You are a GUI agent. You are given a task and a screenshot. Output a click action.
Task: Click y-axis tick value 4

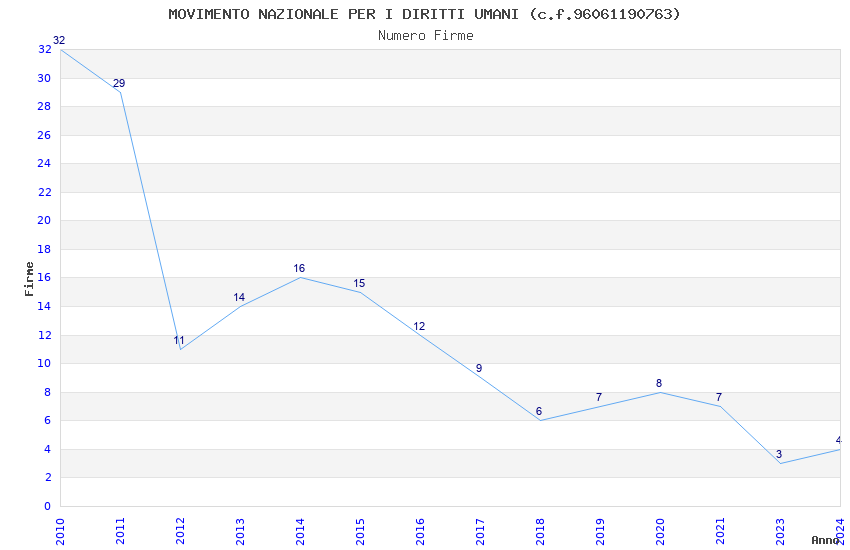click(x=48, y=449)
